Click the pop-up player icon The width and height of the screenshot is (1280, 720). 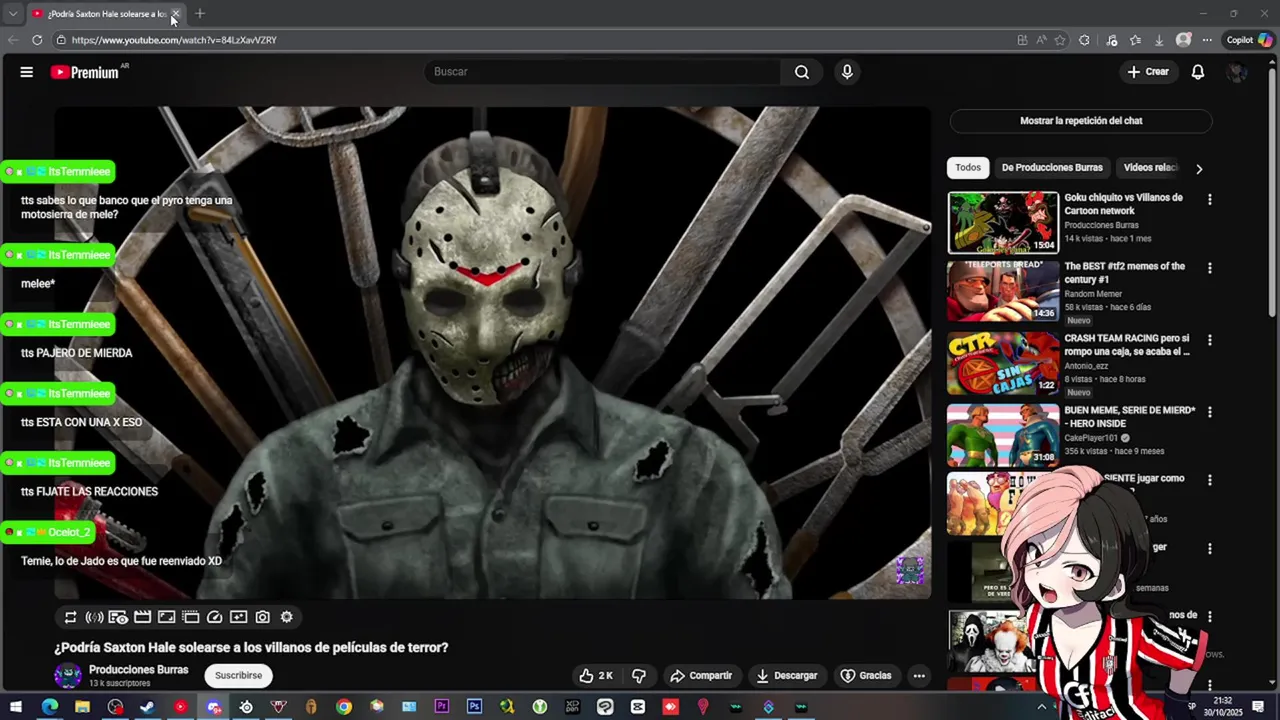(x=238, y=618)
